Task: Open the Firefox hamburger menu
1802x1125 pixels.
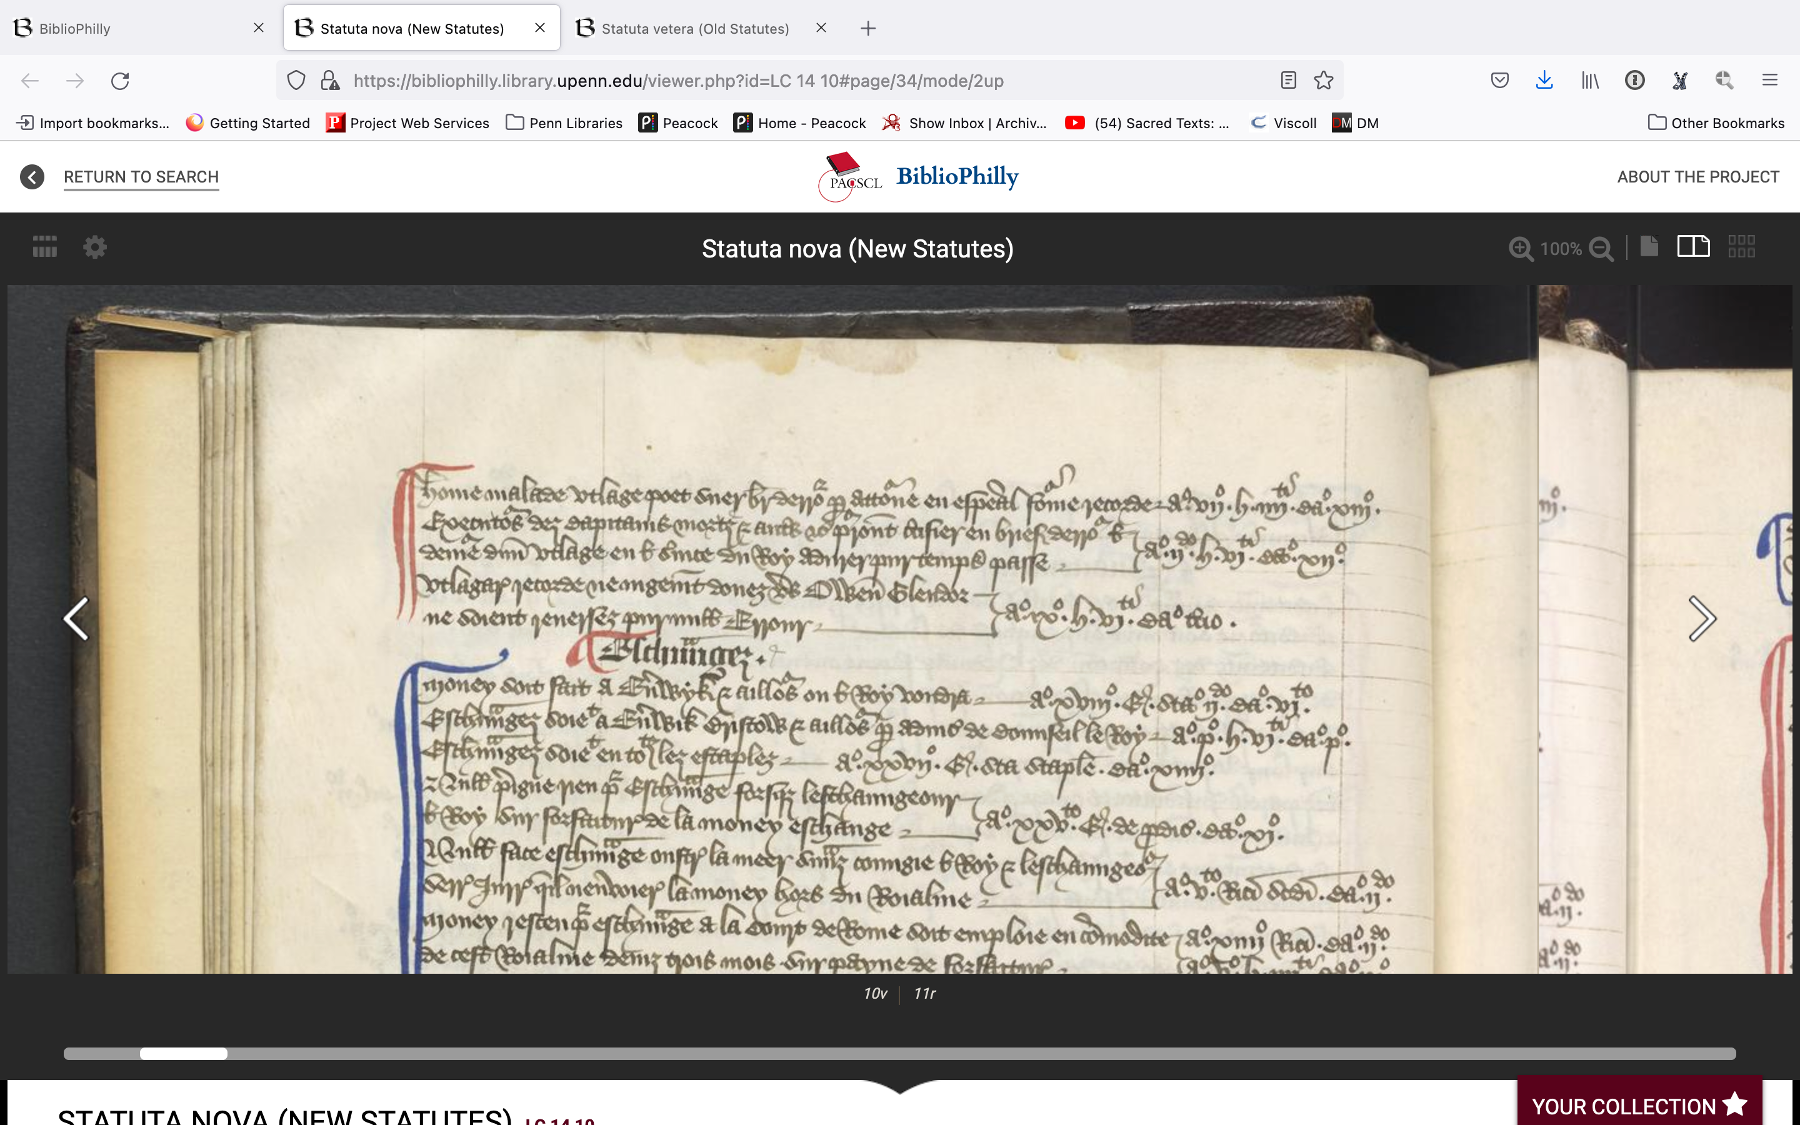Action: (1770, 81)
